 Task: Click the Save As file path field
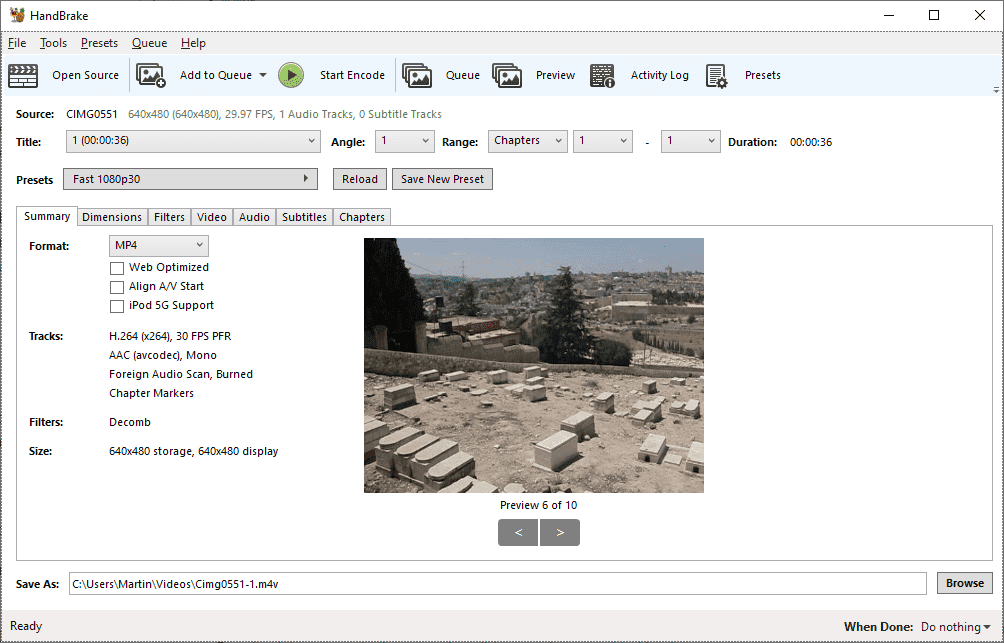(498, 584)
